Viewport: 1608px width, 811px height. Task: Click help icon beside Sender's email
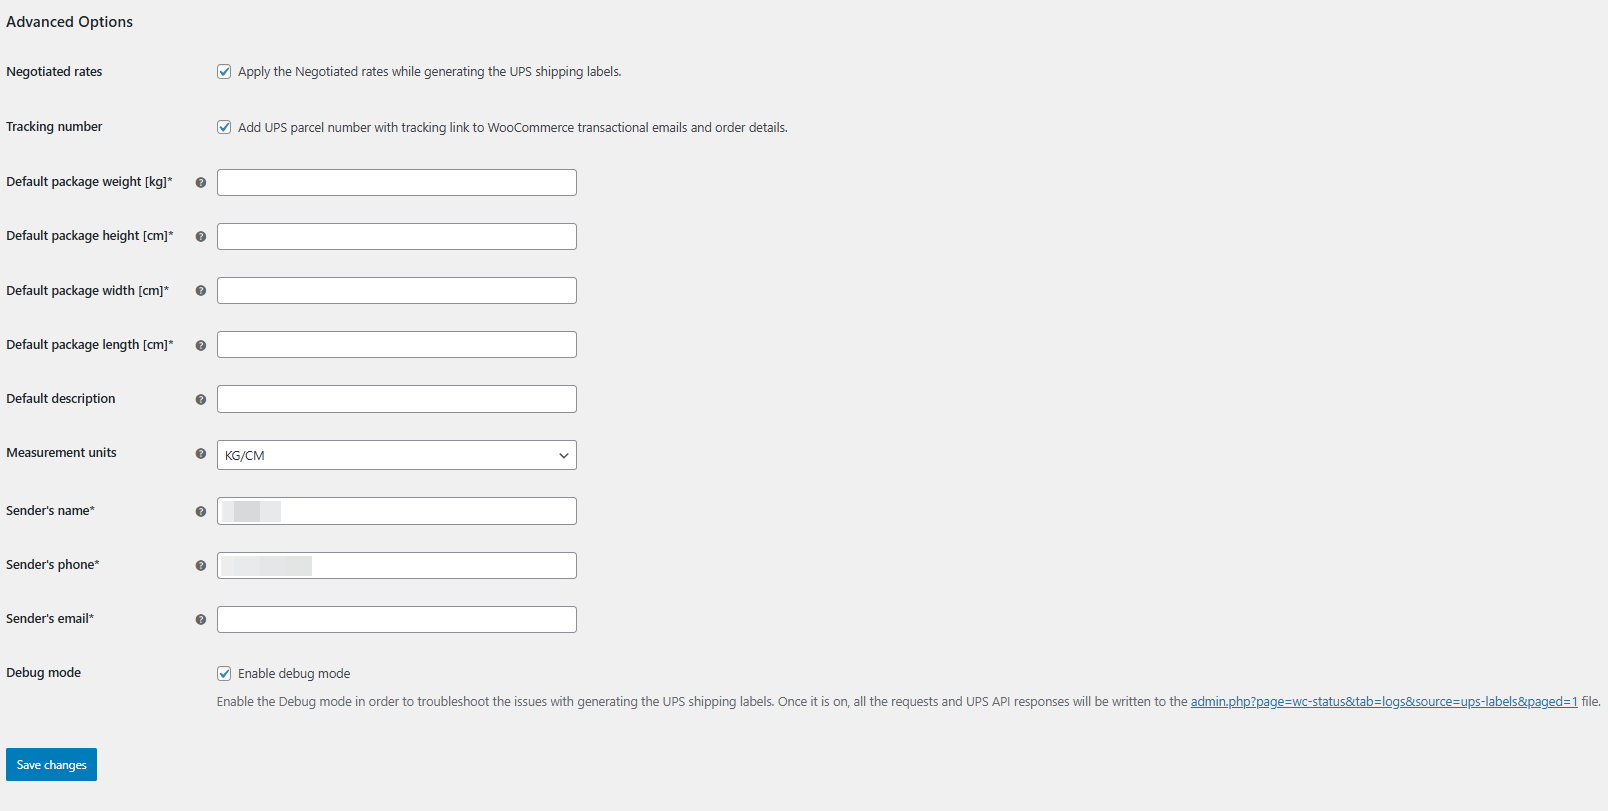[201, 620]
